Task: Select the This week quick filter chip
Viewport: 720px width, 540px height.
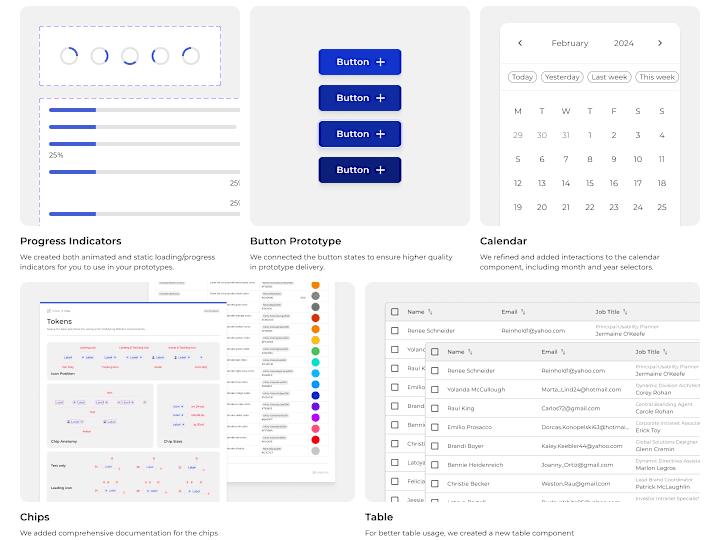Action: coord(657,77)
